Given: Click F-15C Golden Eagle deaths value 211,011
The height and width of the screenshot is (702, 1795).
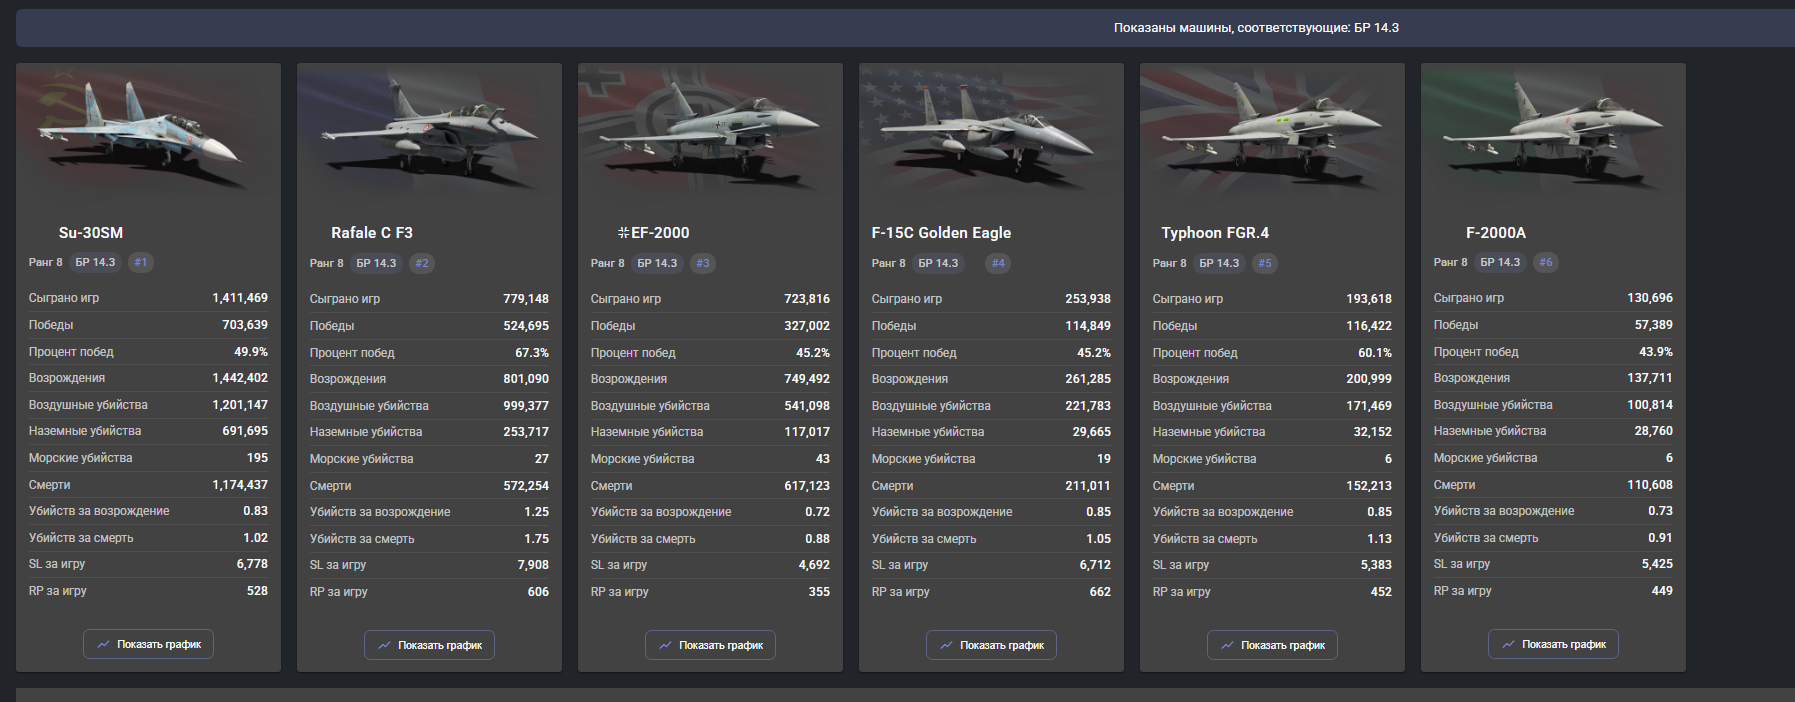Looking at the screenshot, I should (x=1088, y=486).
